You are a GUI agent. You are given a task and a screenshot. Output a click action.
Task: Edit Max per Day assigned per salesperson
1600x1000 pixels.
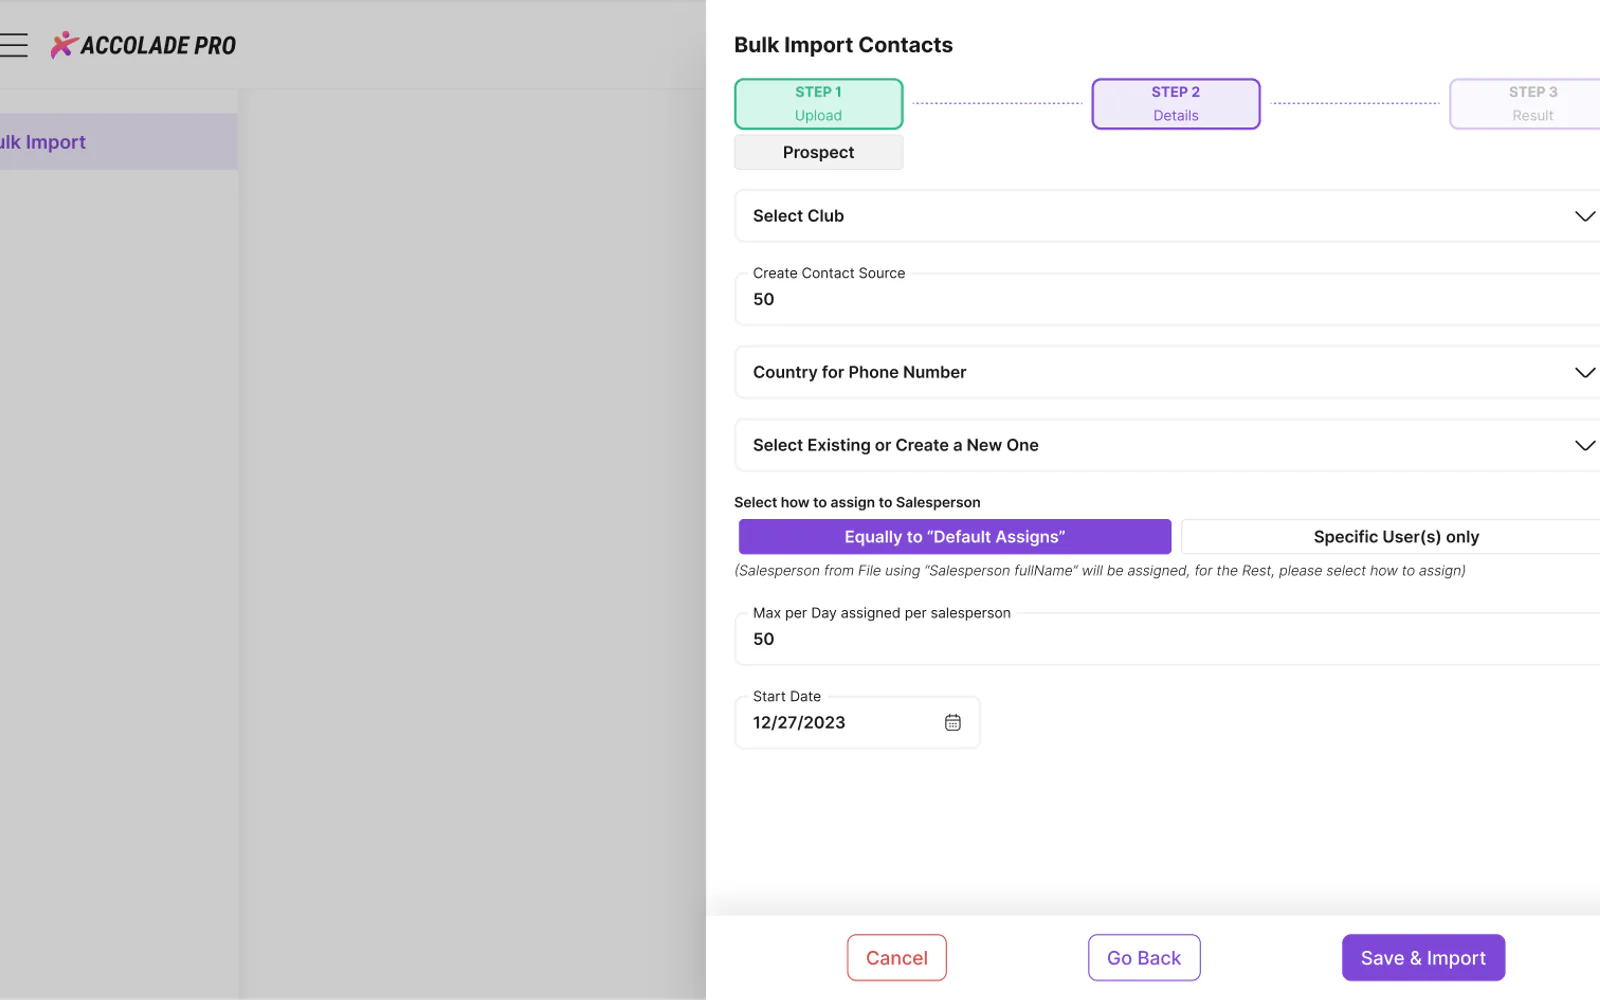coord(1167,639)
